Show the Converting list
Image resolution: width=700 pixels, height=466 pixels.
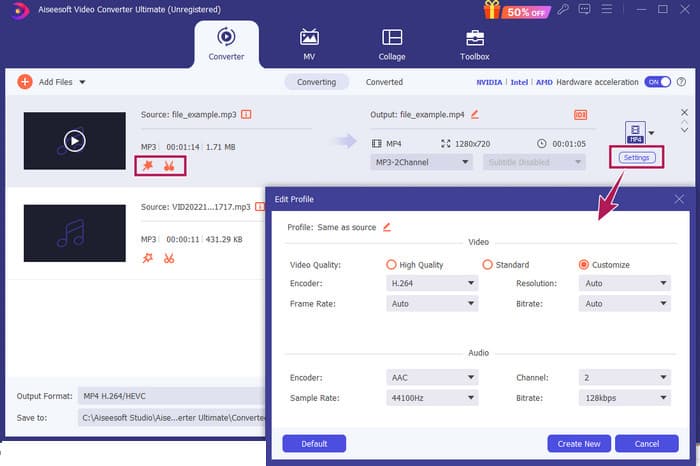[x=317, y=82]
